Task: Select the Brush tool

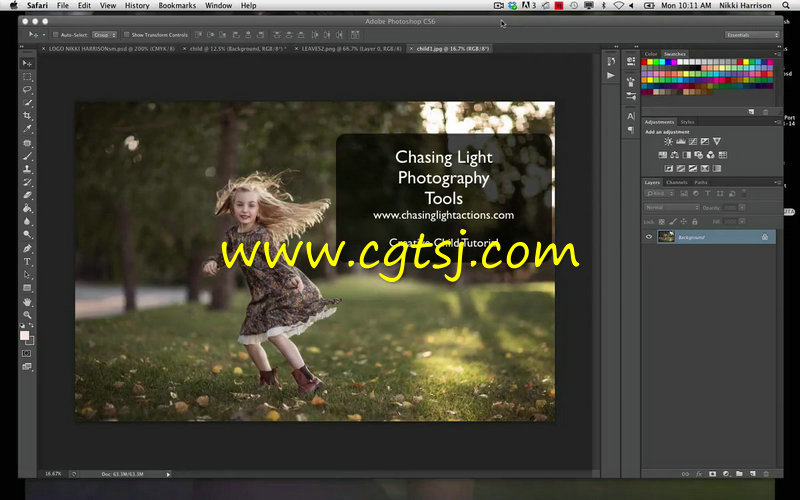Action: point(27,156)
